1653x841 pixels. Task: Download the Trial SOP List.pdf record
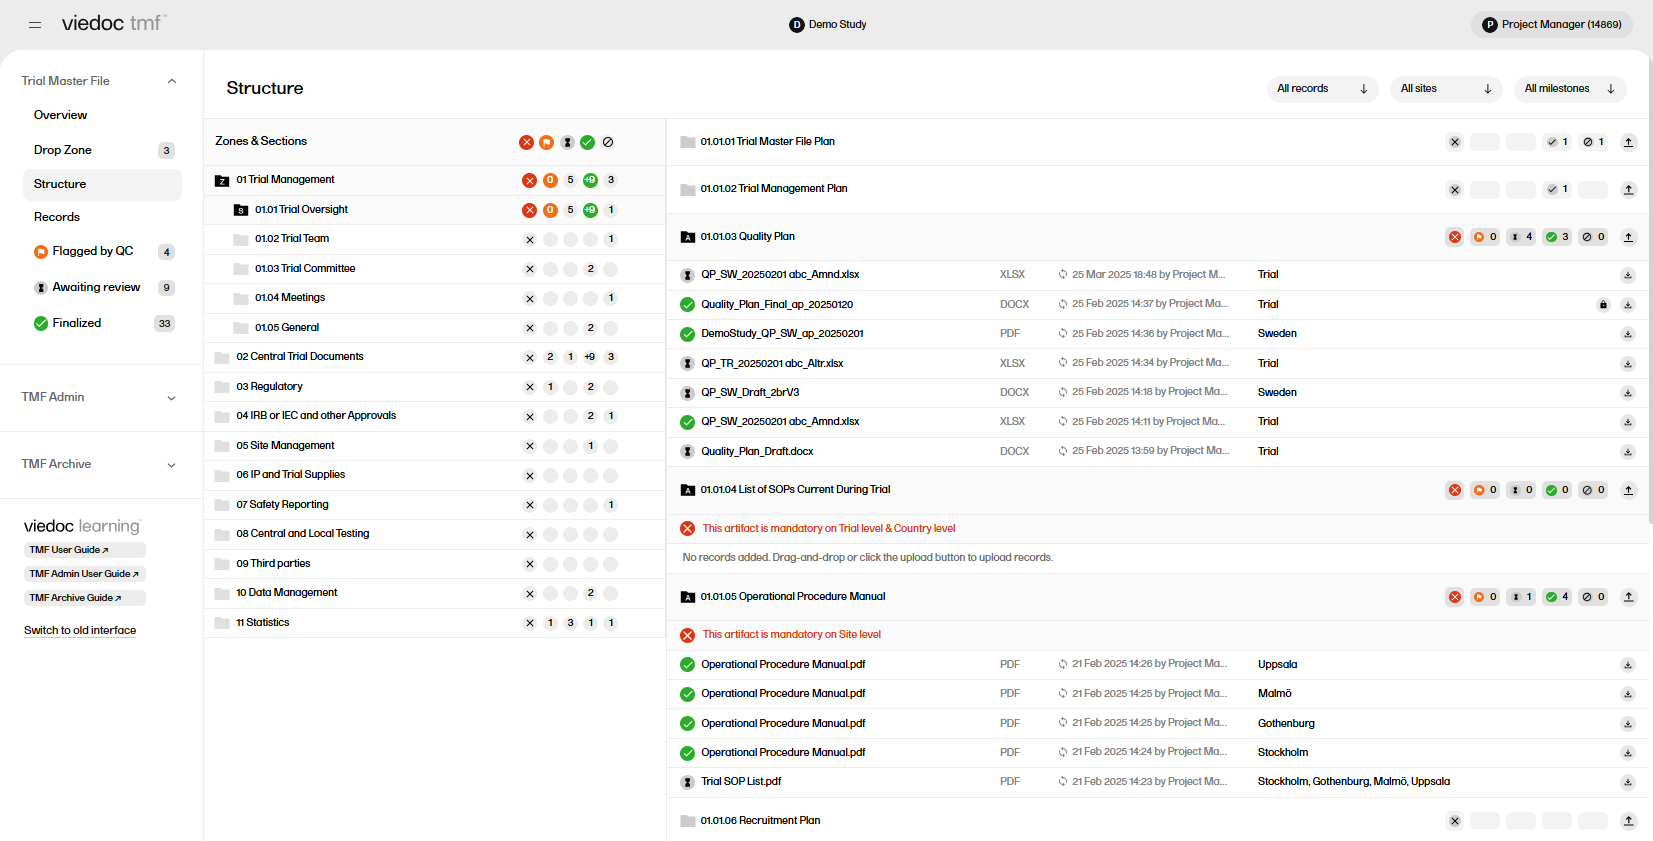point(1628,782)
